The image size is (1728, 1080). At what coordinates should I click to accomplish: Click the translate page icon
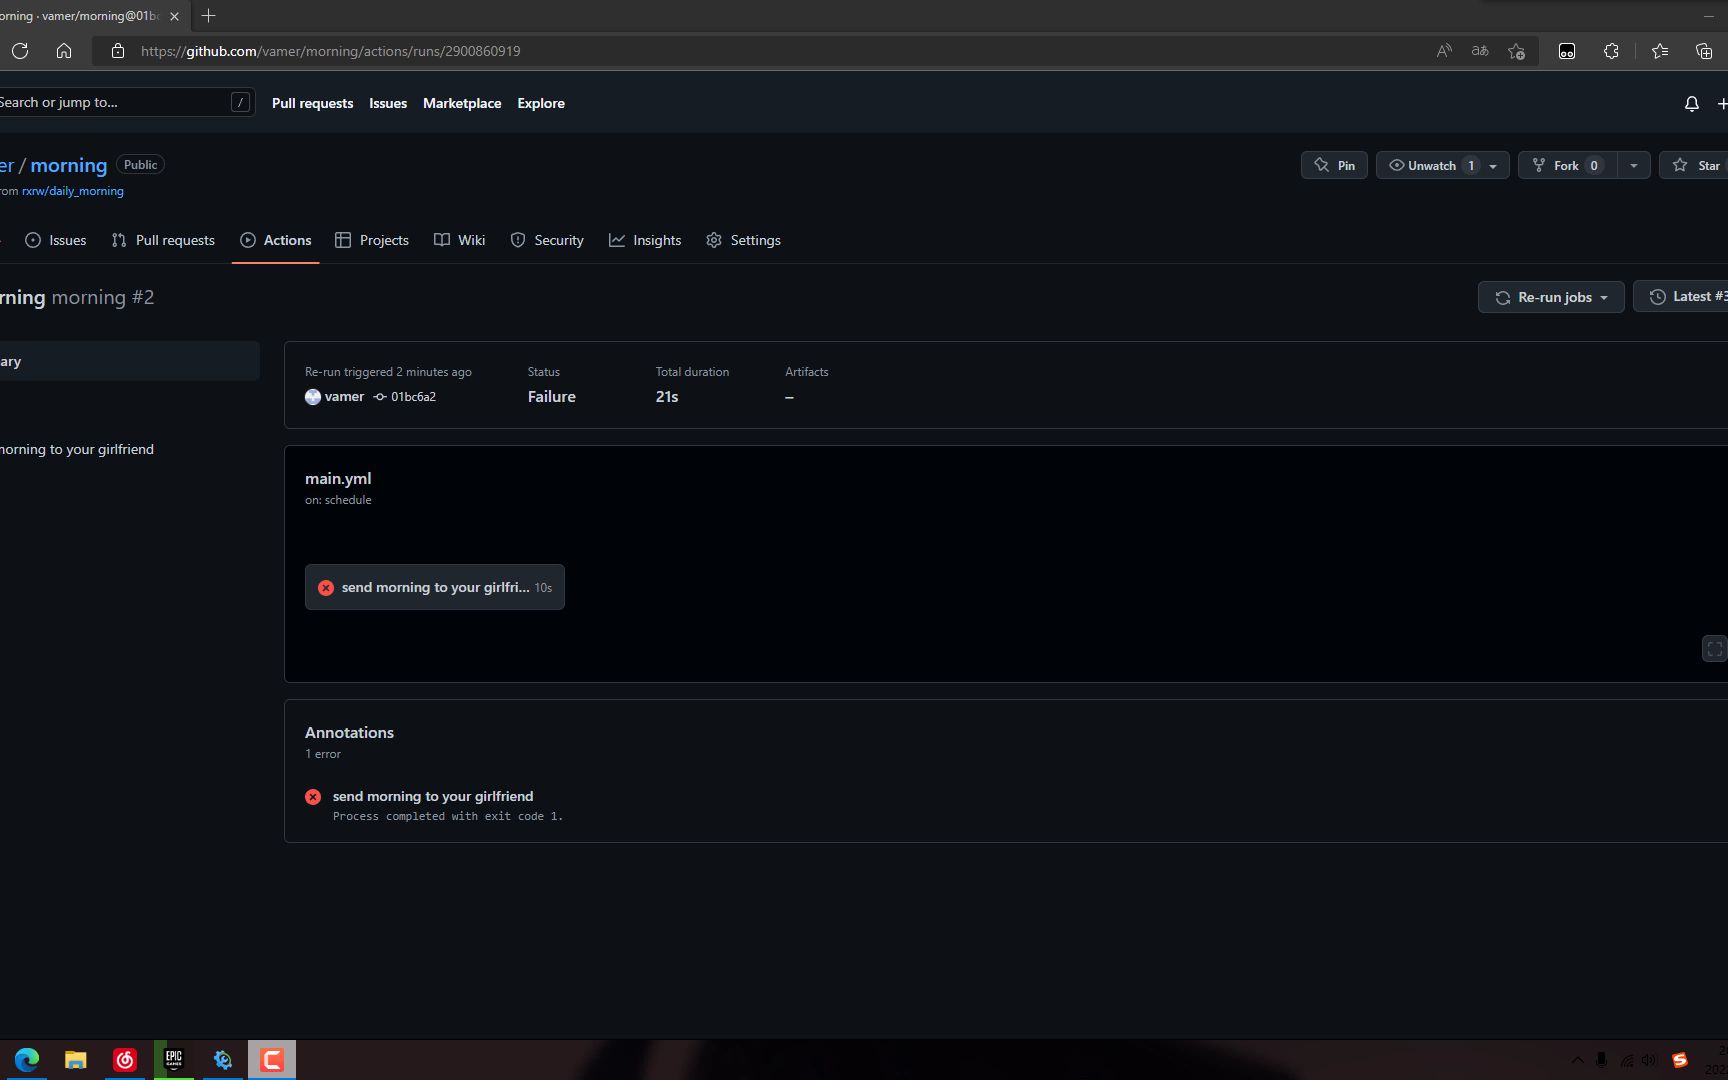1480,51
